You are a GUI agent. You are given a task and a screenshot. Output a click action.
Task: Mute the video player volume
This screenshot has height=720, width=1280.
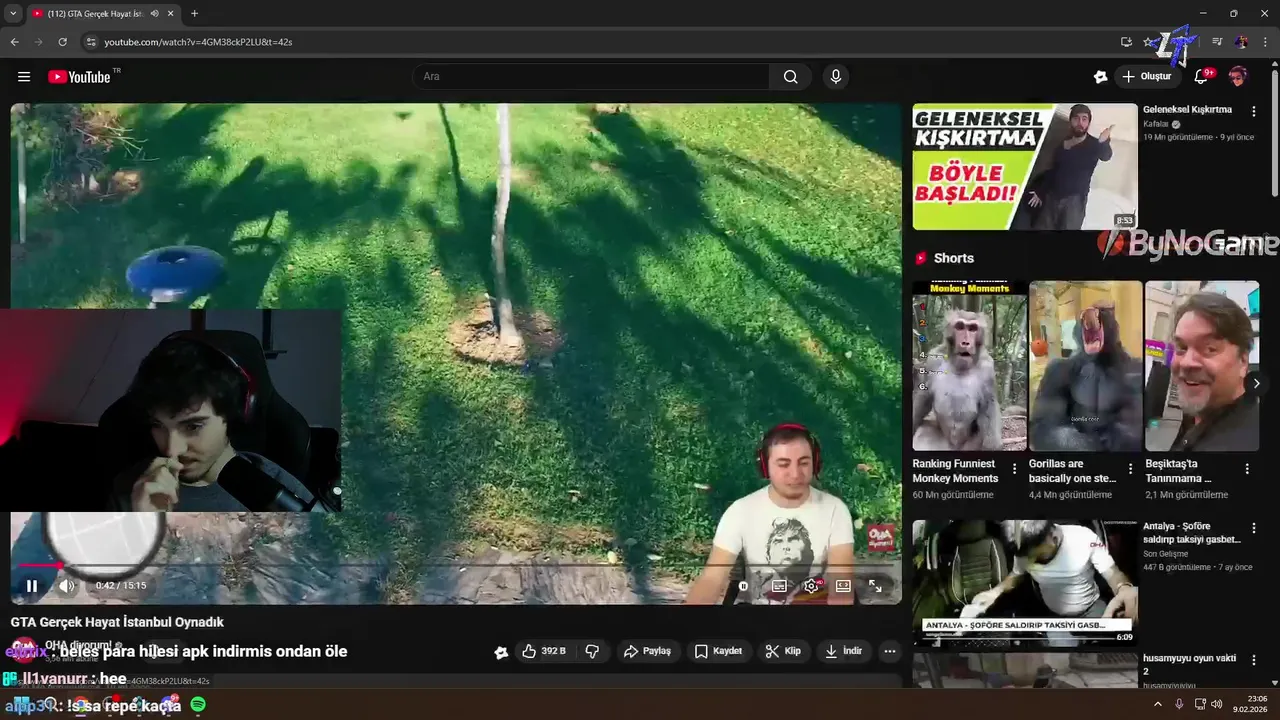pos(66,586)
